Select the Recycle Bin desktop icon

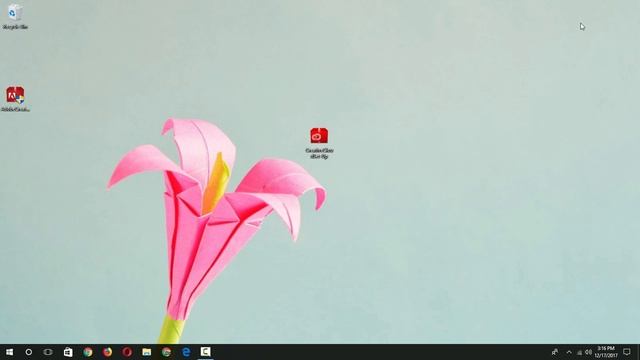pos(15,17)
